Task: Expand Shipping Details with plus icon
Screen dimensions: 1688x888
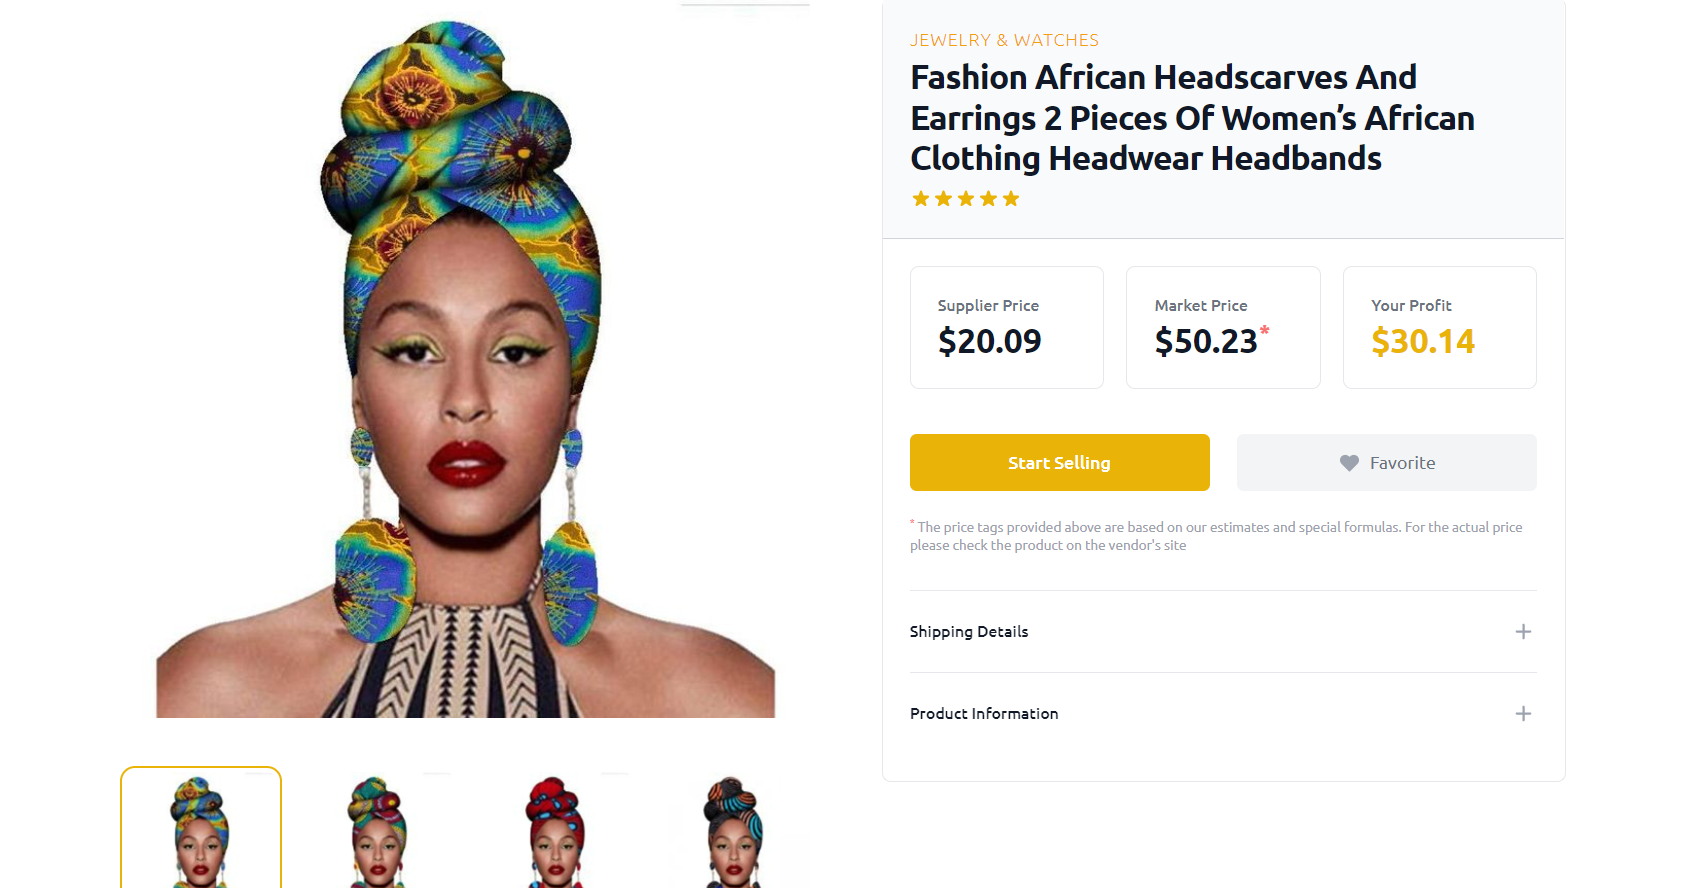Action: click(1523, 632)
